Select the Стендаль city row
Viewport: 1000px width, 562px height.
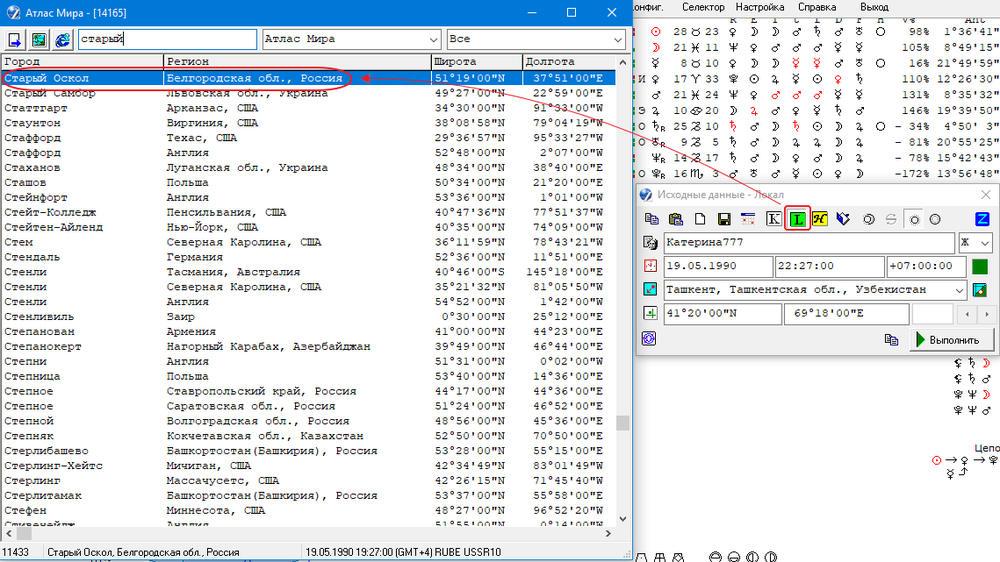pos(308,257)
